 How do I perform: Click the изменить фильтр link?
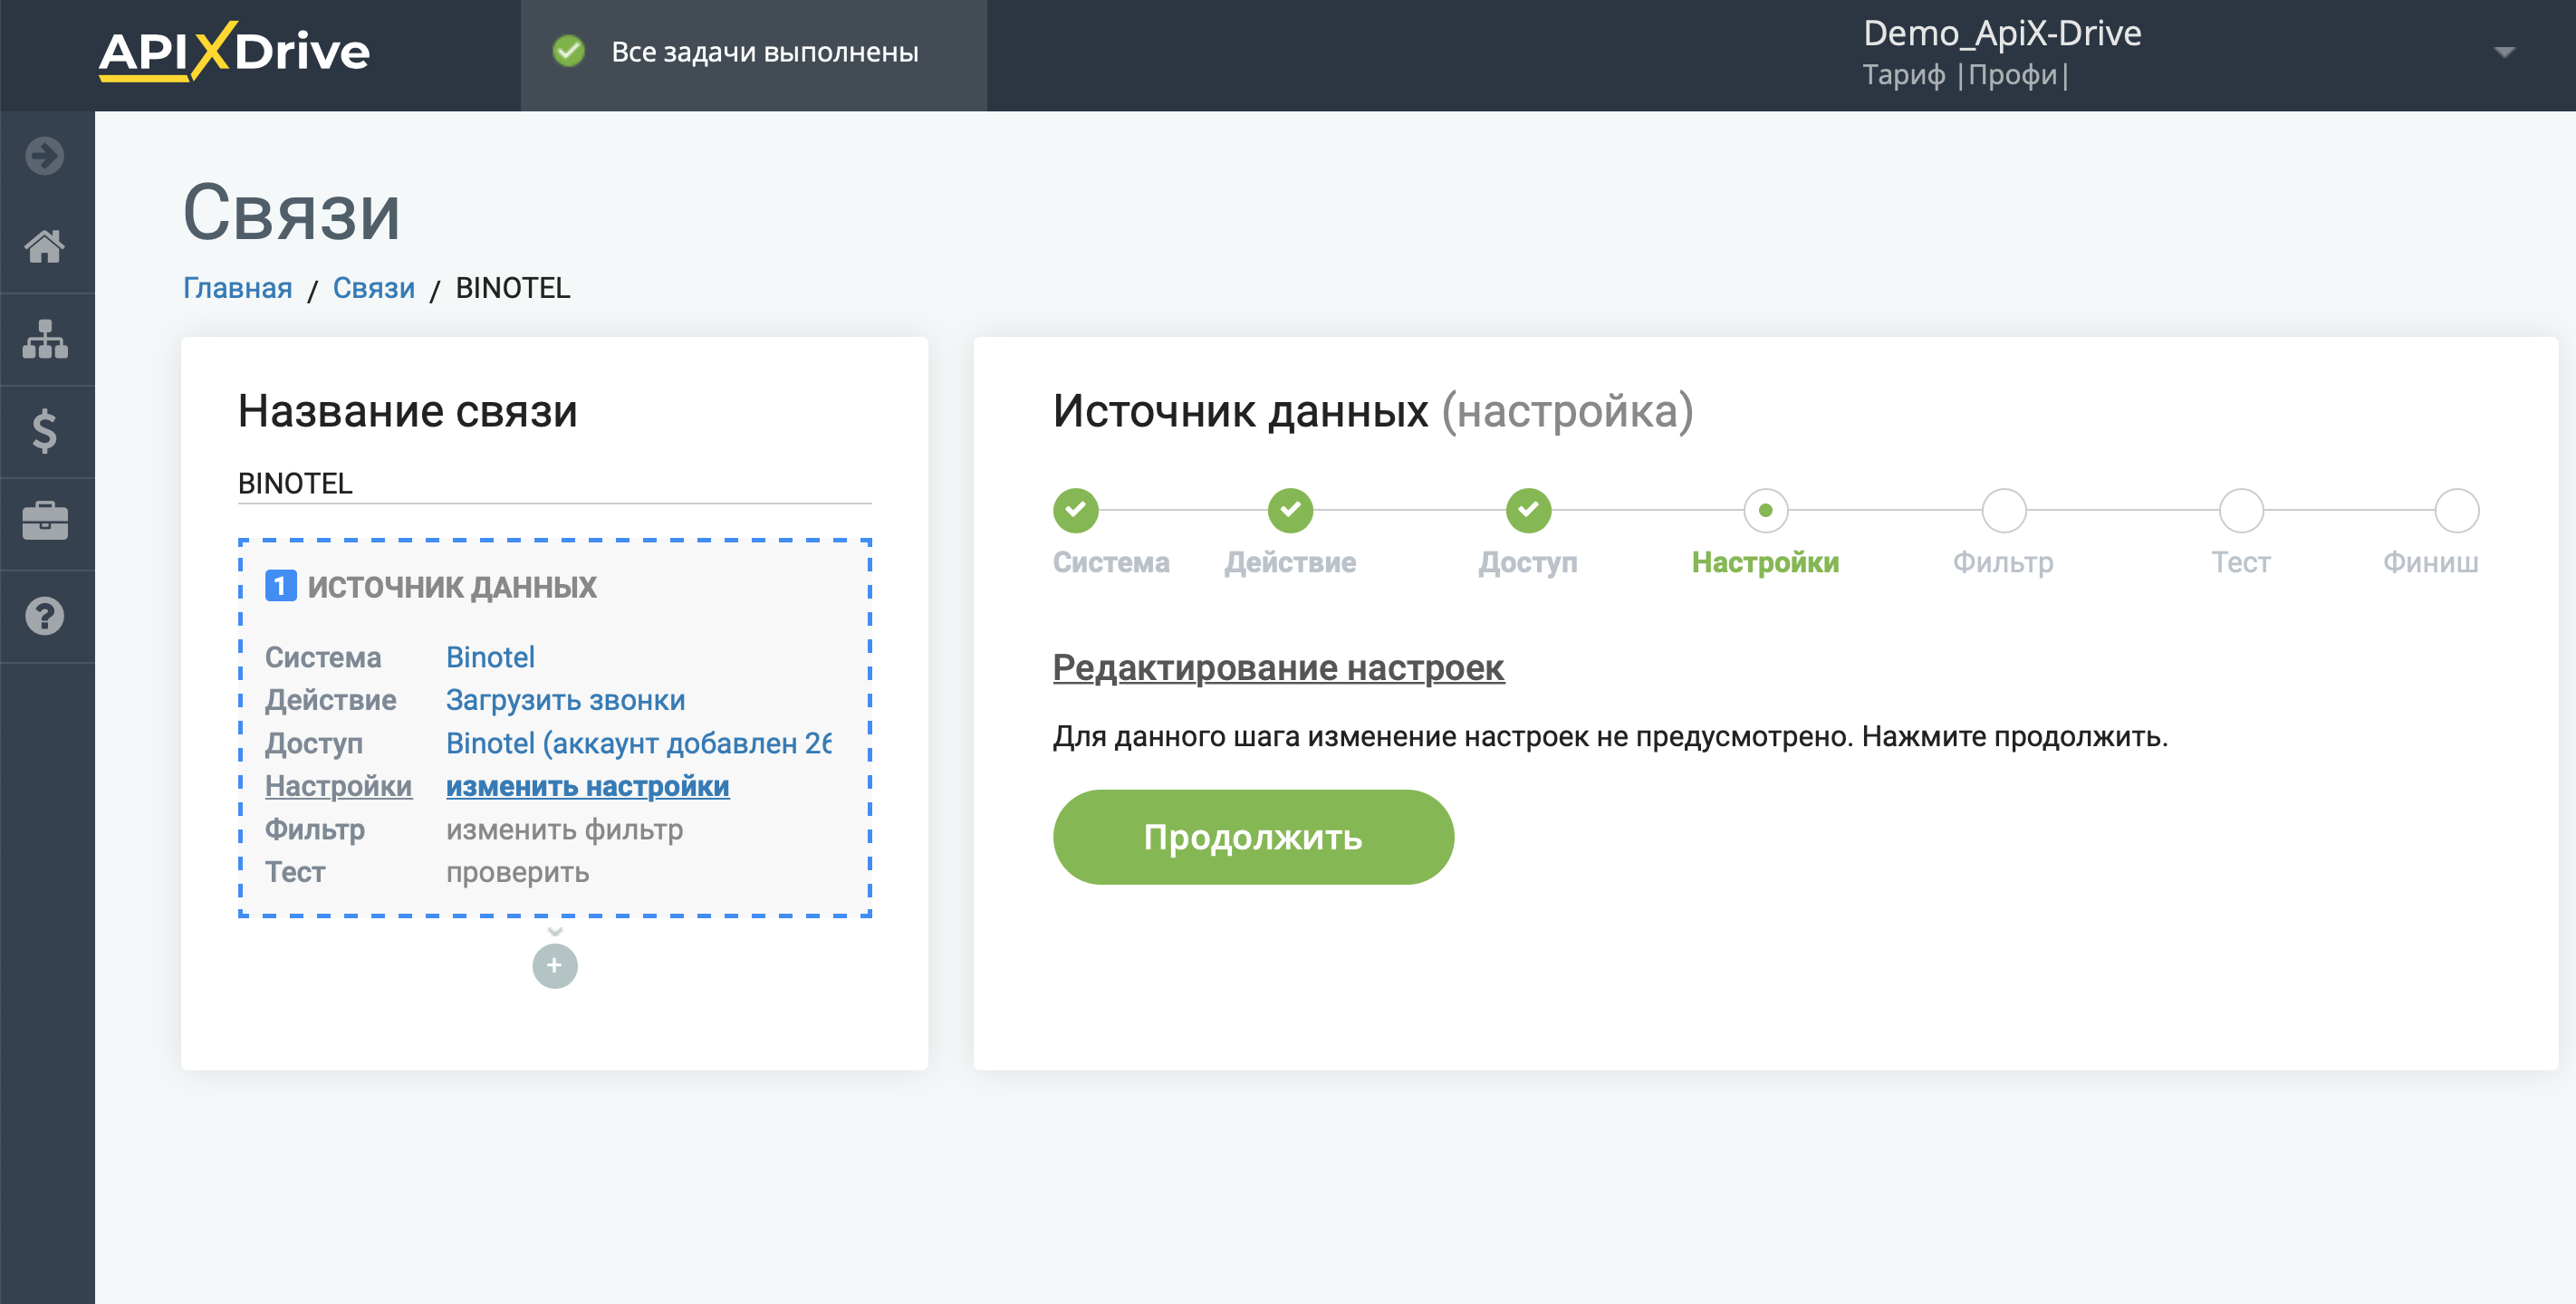tap(564, 829)
